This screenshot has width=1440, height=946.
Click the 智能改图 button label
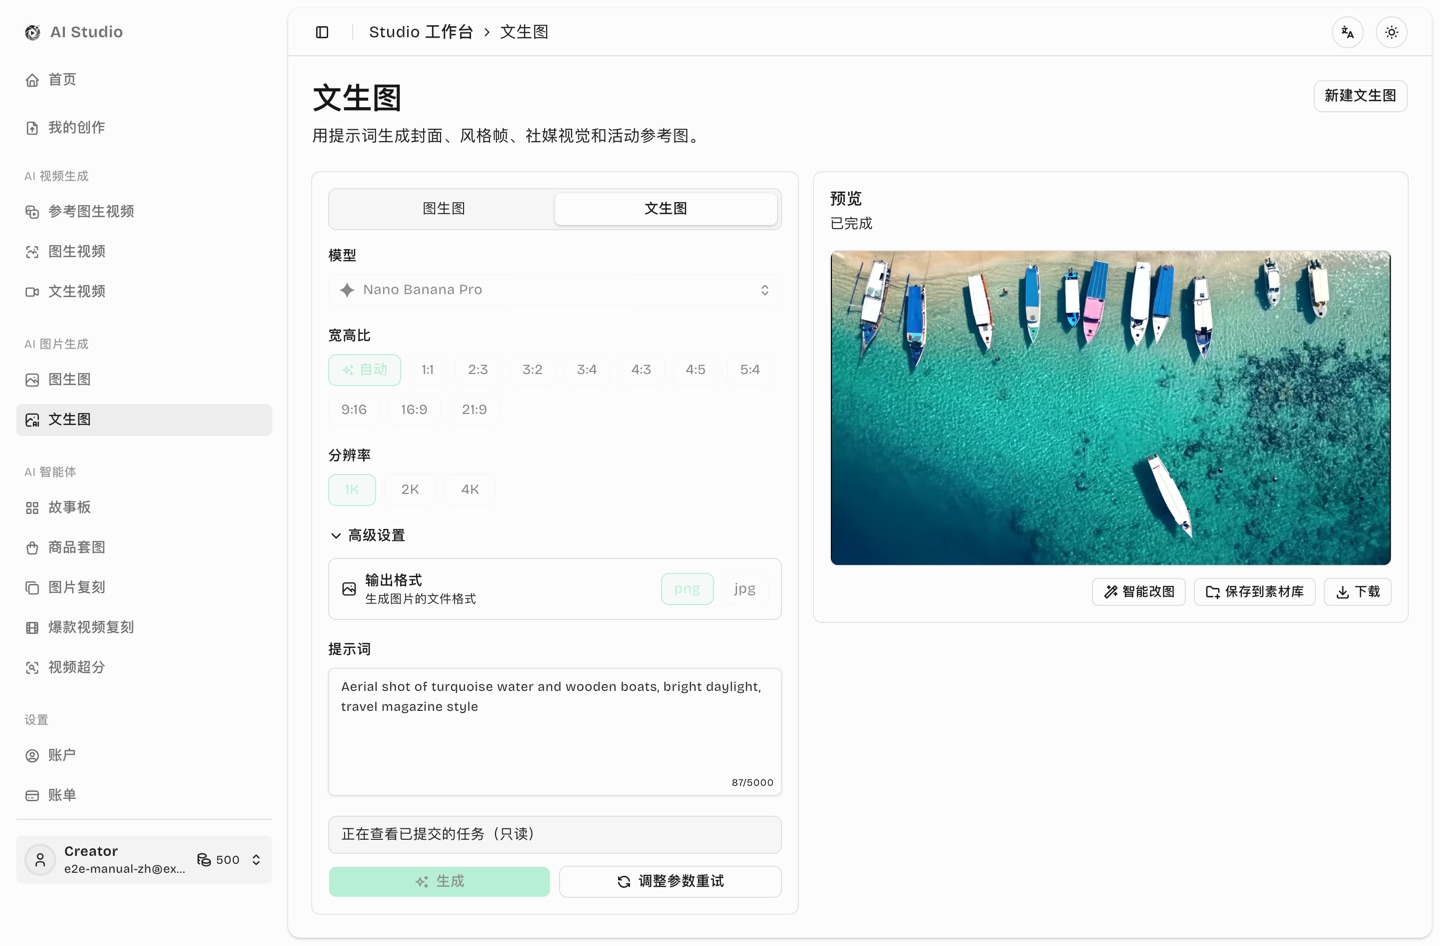click(1148, 592)
